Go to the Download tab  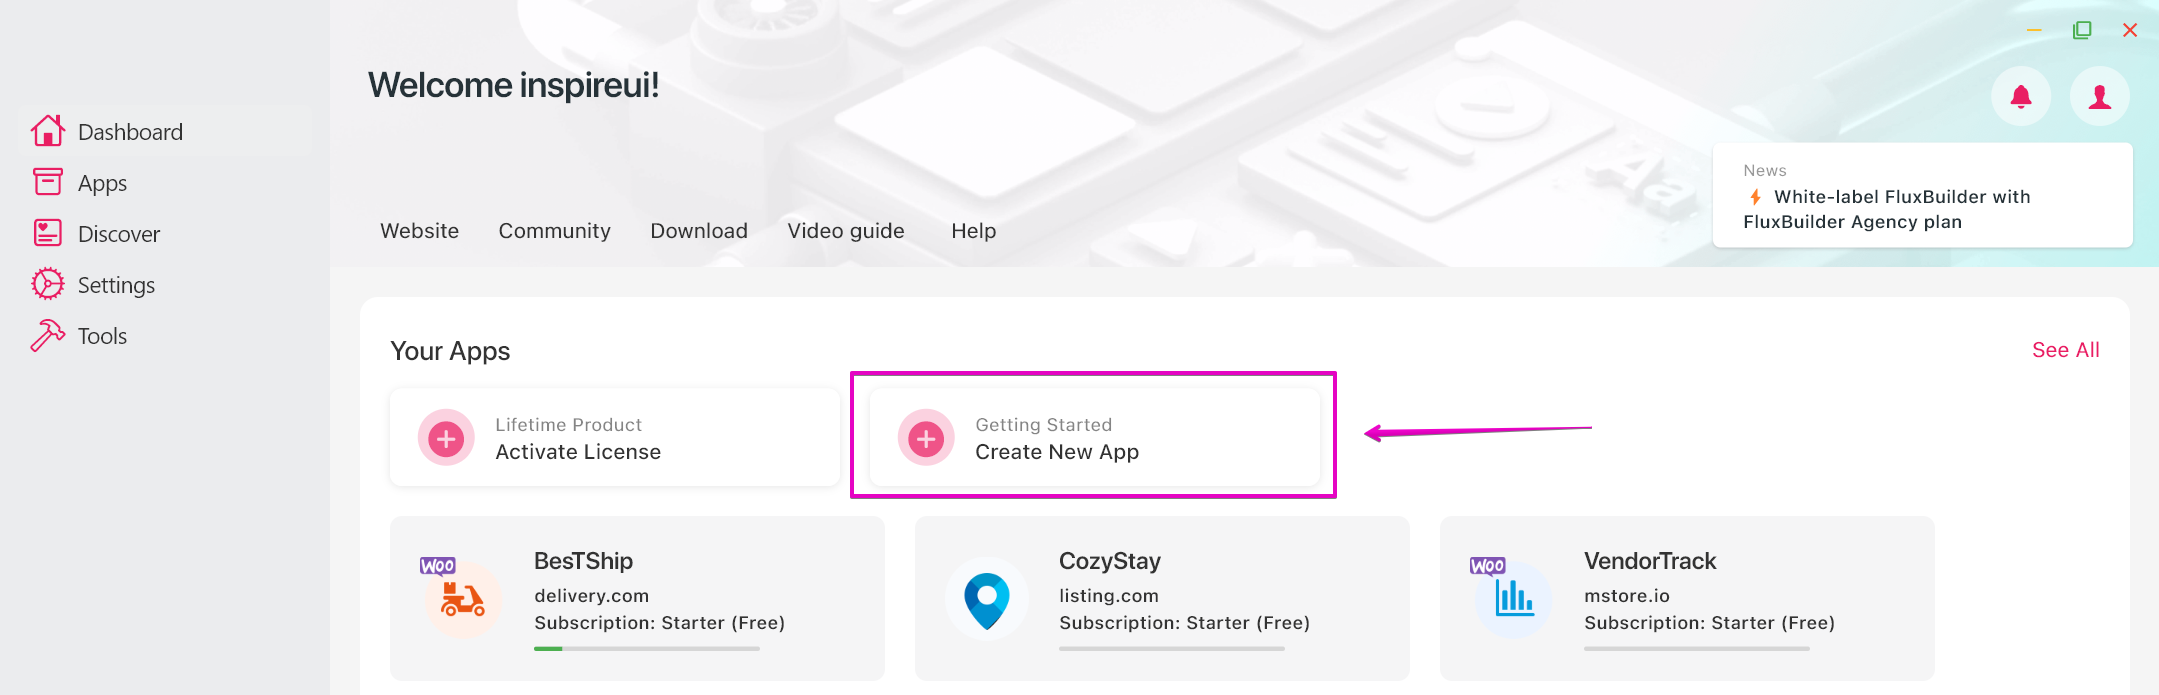pyautogui.click(x=699, y=231)
